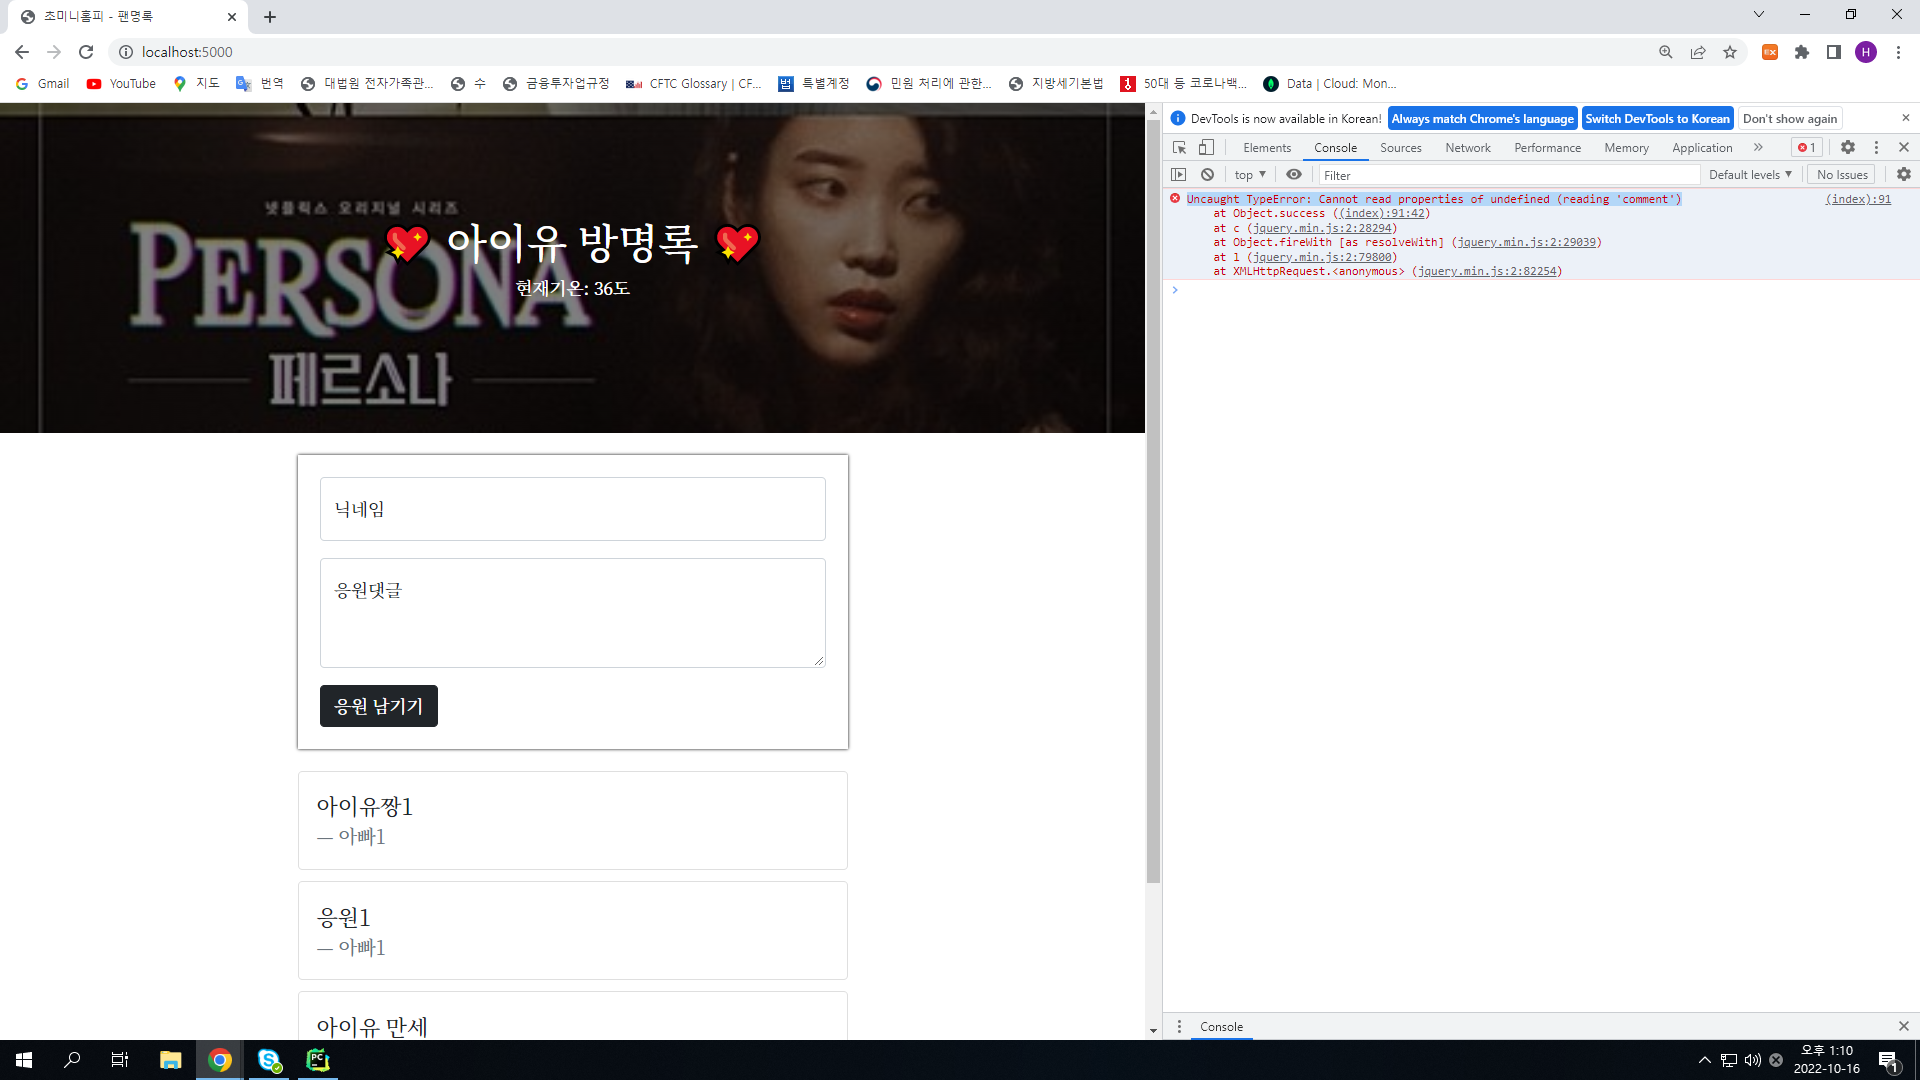Open the Default levels dropdown
Screen dimensions: 1920x1080
tap(1749, 174)
